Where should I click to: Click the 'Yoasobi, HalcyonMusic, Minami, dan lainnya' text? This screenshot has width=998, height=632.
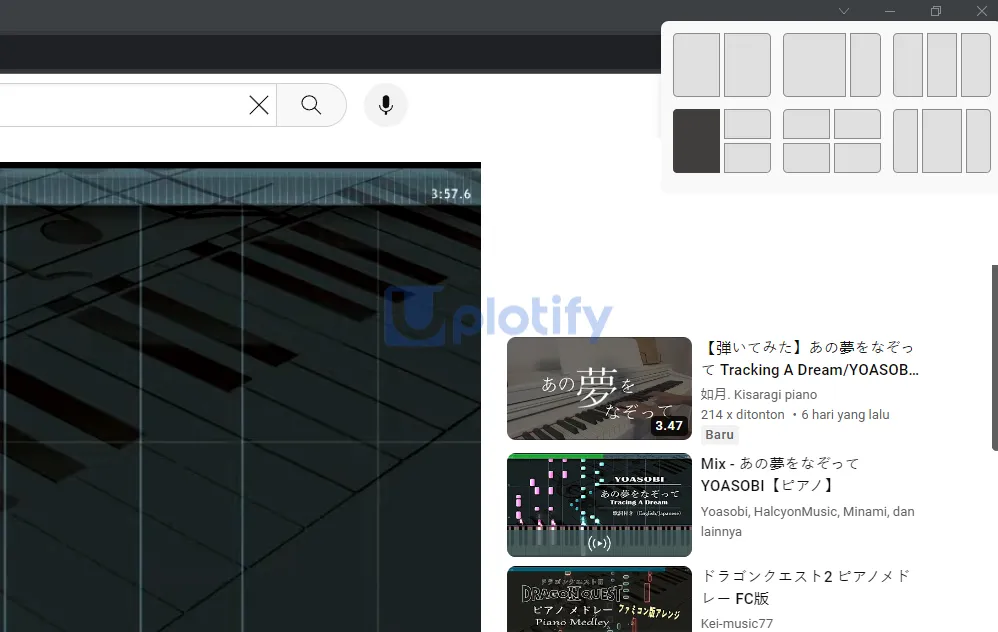(x=808, y=521)
